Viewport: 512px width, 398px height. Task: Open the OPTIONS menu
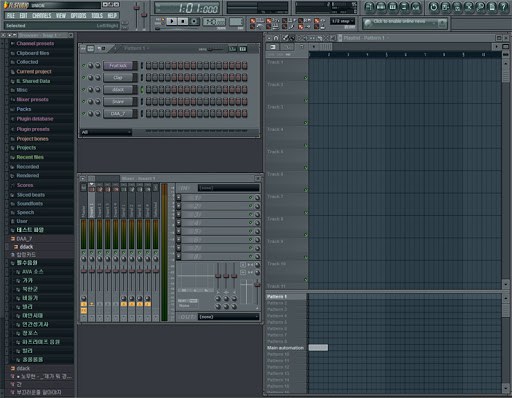click(x=78, y=16)
